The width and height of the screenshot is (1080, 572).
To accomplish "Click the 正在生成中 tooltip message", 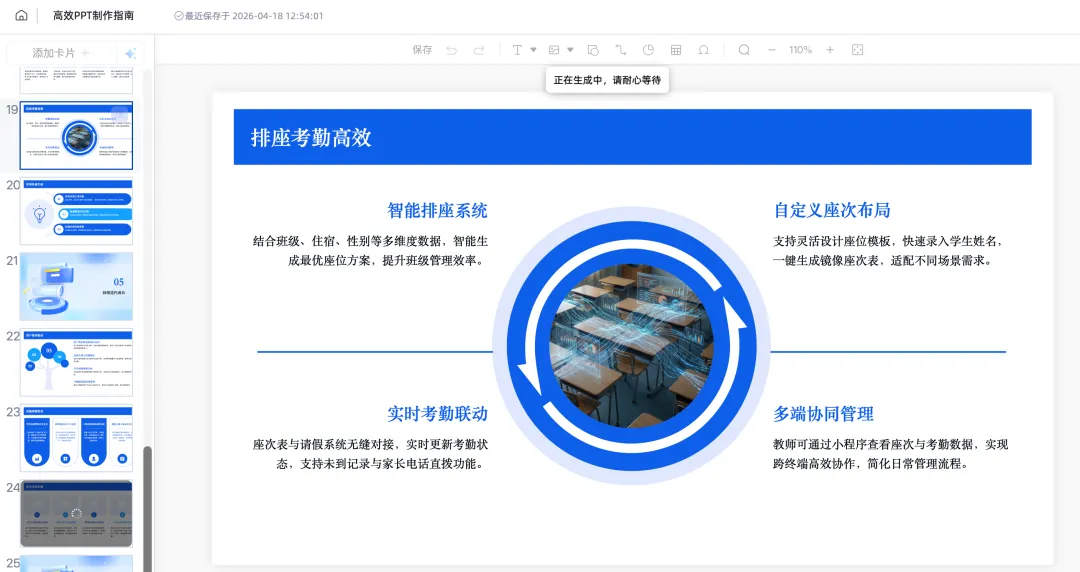I will click(x=608, y=80).
